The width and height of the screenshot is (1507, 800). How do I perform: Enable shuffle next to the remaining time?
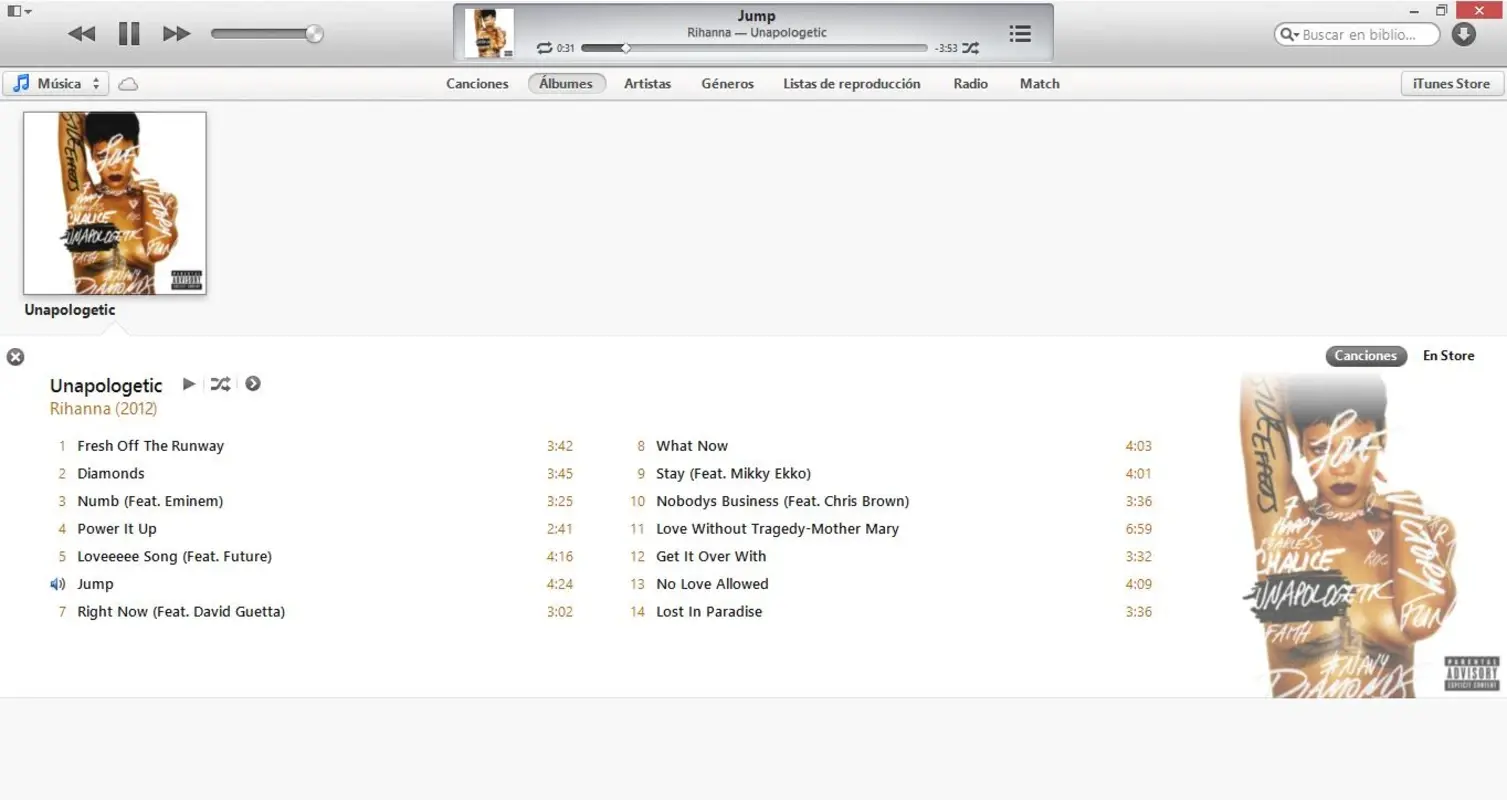[x=969, y=47]
